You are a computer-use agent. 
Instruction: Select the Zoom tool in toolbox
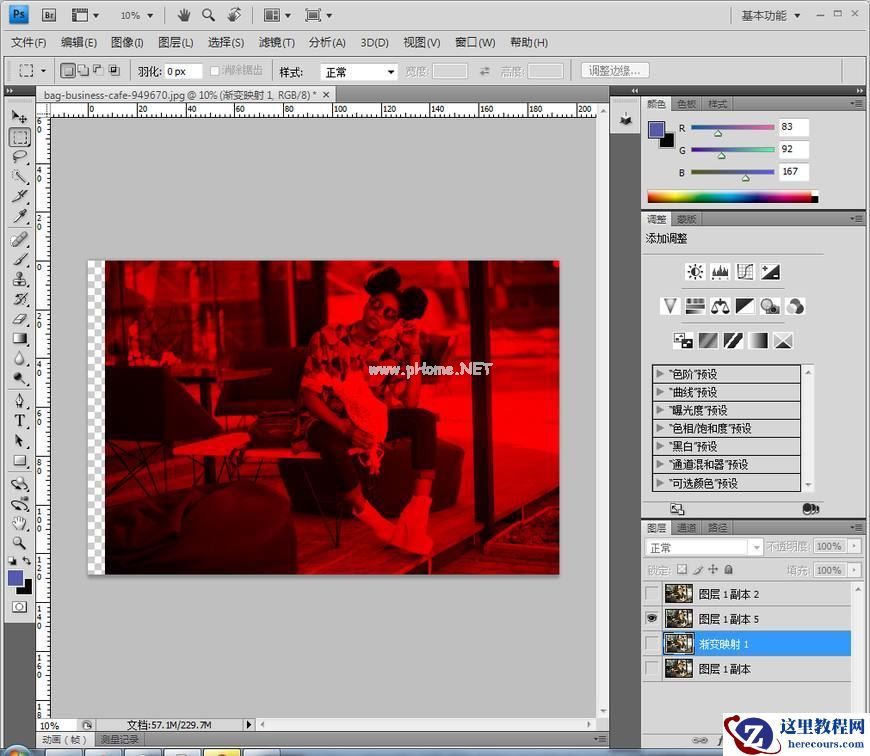[x=19, y=542]
